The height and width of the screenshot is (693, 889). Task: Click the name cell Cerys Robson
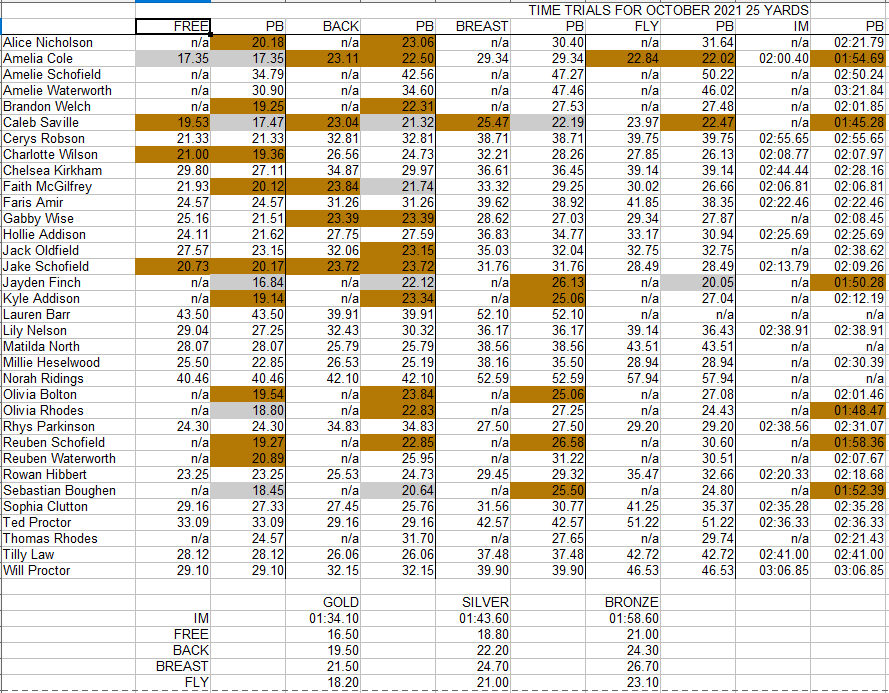68,138
